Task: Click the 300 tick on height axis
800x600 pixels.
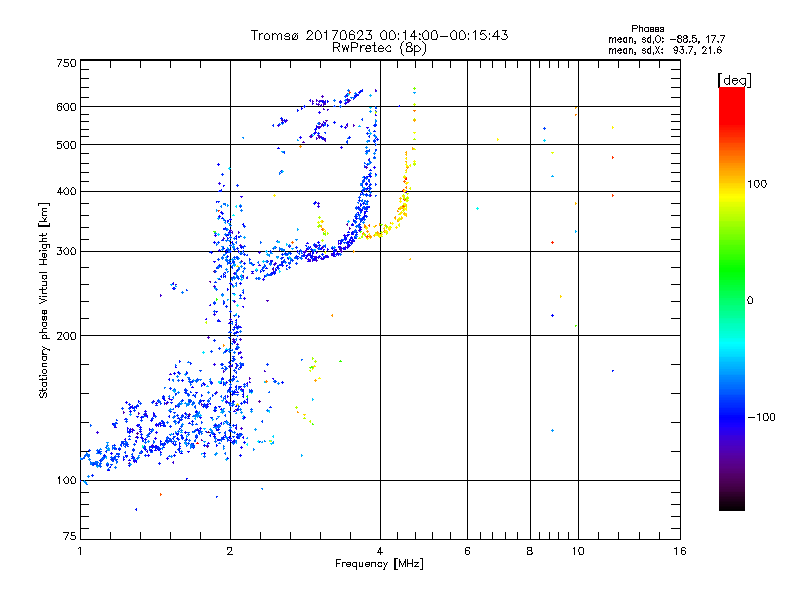Action: [x=65, y=251]
